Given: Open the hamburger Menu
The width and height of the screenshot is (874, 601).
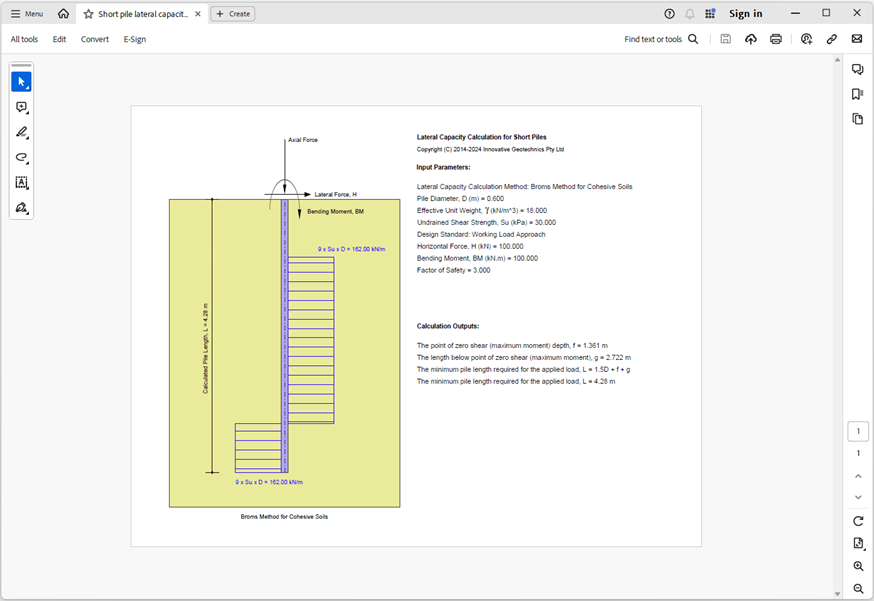Looking at the screenshot, I should coord(27,14).
